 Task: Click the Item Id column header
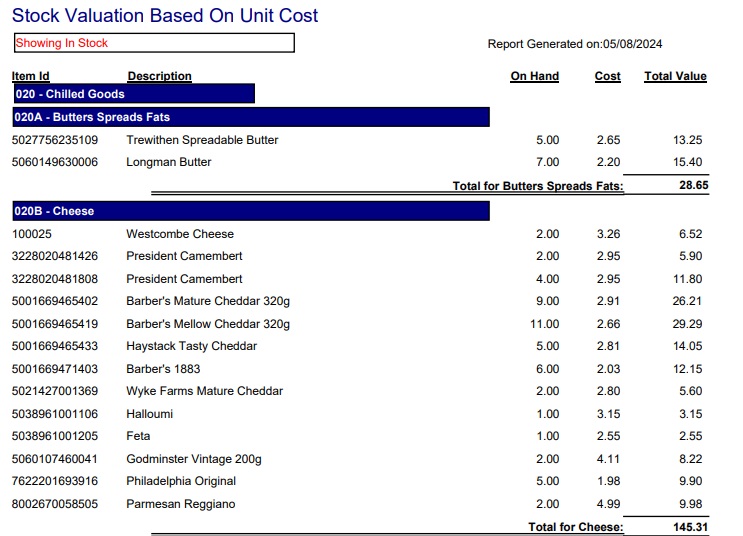30,76
